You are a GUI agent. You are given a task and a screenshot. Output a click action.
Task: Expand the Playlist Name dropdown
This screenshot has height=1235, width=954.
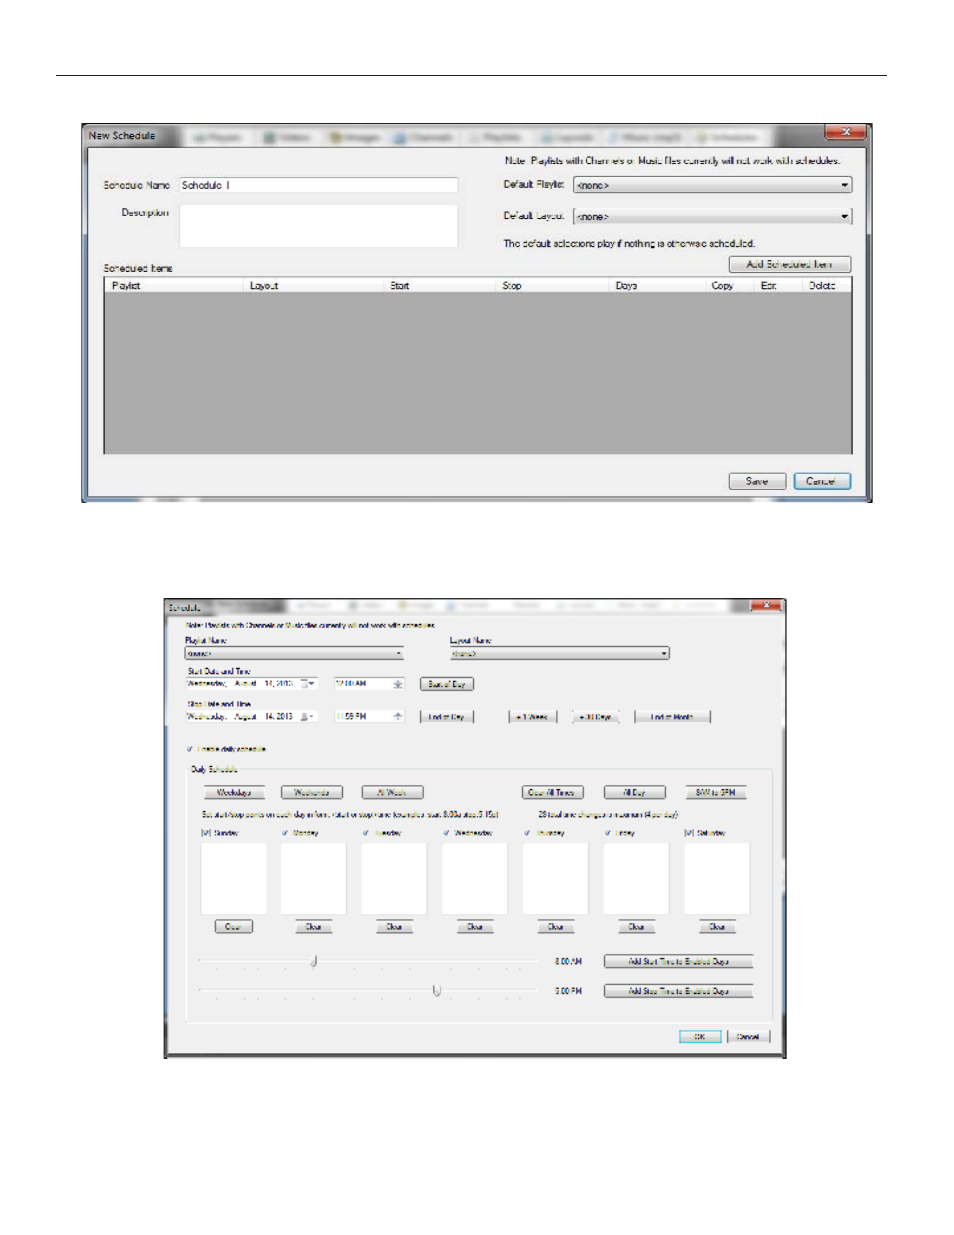point(294,653)
